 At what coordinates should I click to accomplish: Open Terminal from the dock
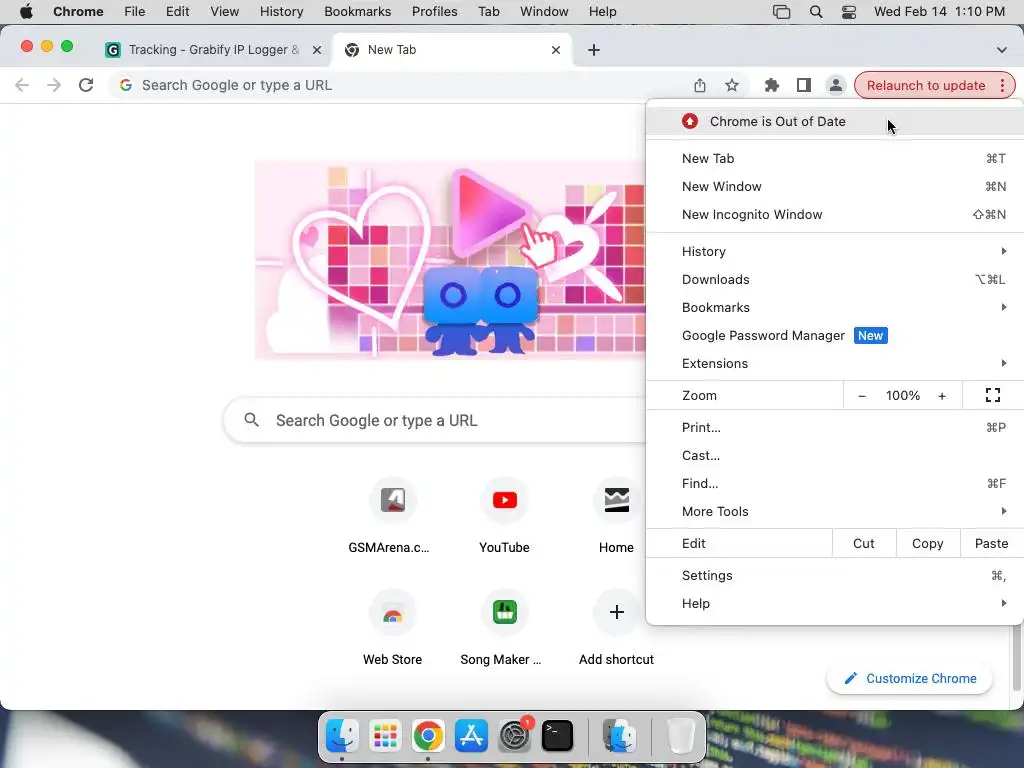pos(557,736)
